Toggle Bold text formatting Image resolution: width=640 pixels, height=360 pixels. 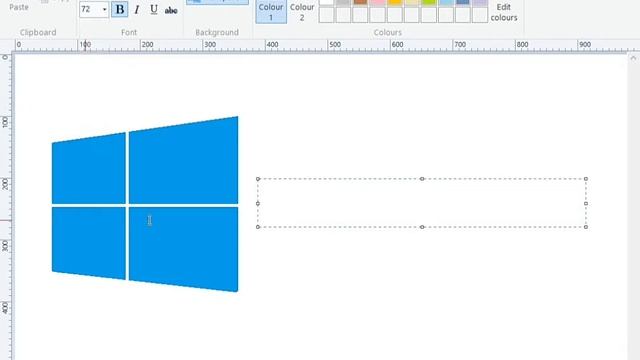(x=120, y=9)
